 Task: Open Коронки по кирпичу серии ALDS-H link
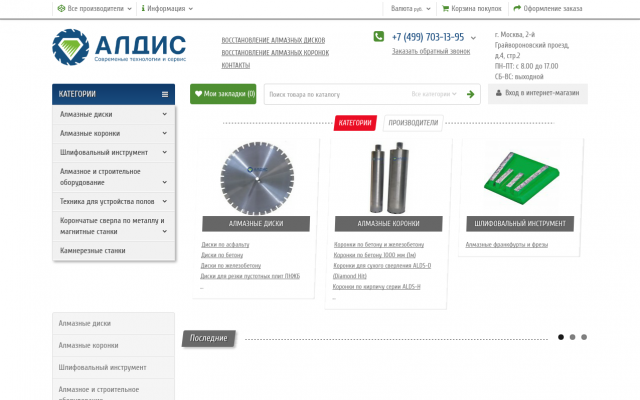point(376,287)
